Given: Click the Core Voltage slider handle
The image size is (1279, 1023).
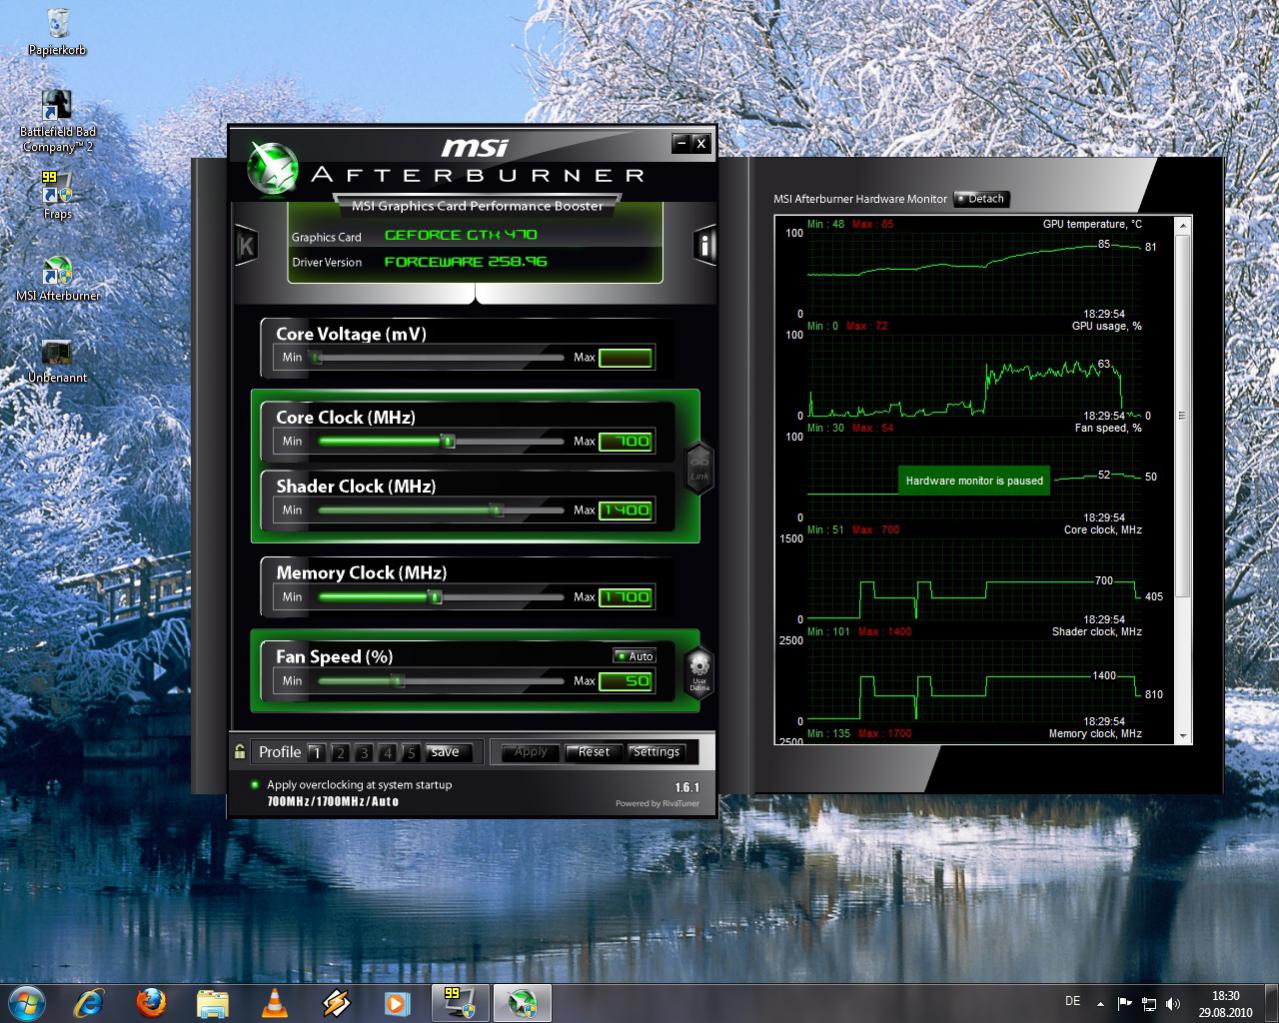Looking at the screenshot, I should [x=316, y=357].
